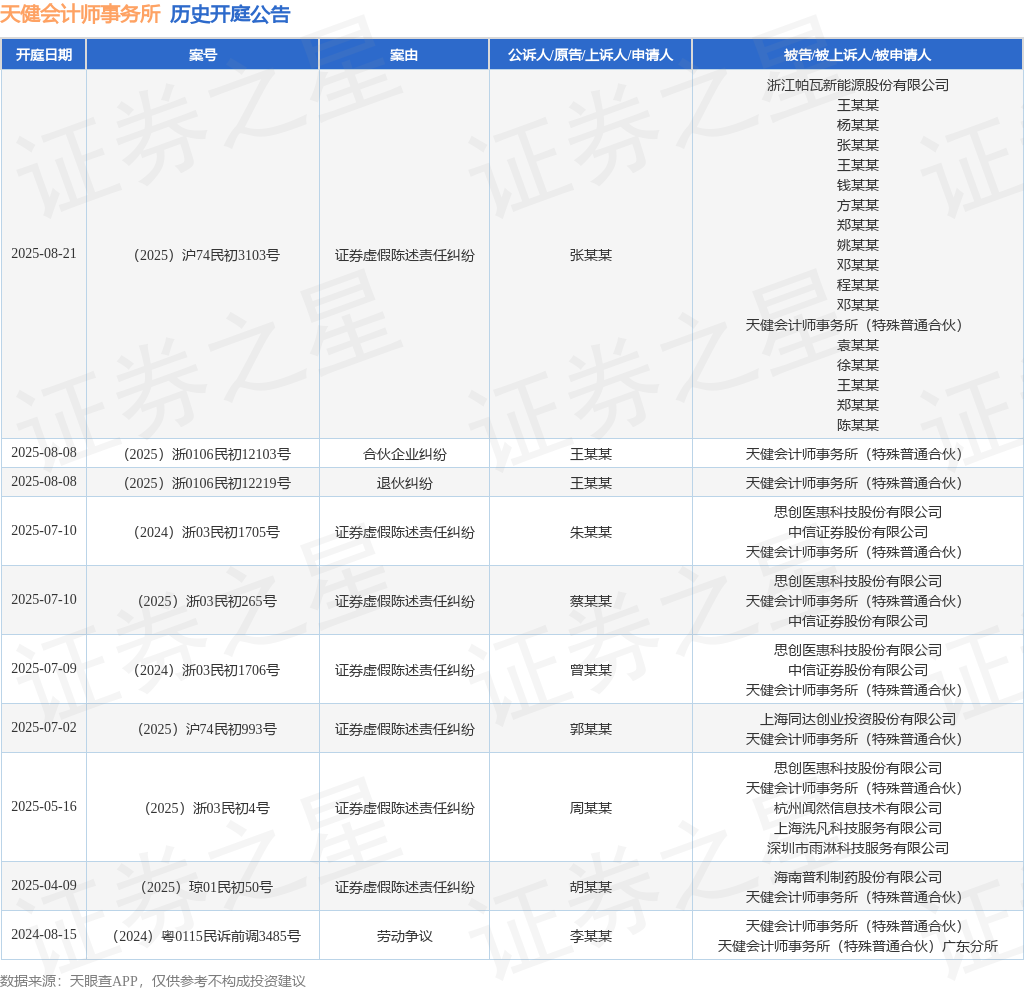Click defendant 深圳市雨淋科技服务有限公司
1024x990 pixels.
point(857,848)
